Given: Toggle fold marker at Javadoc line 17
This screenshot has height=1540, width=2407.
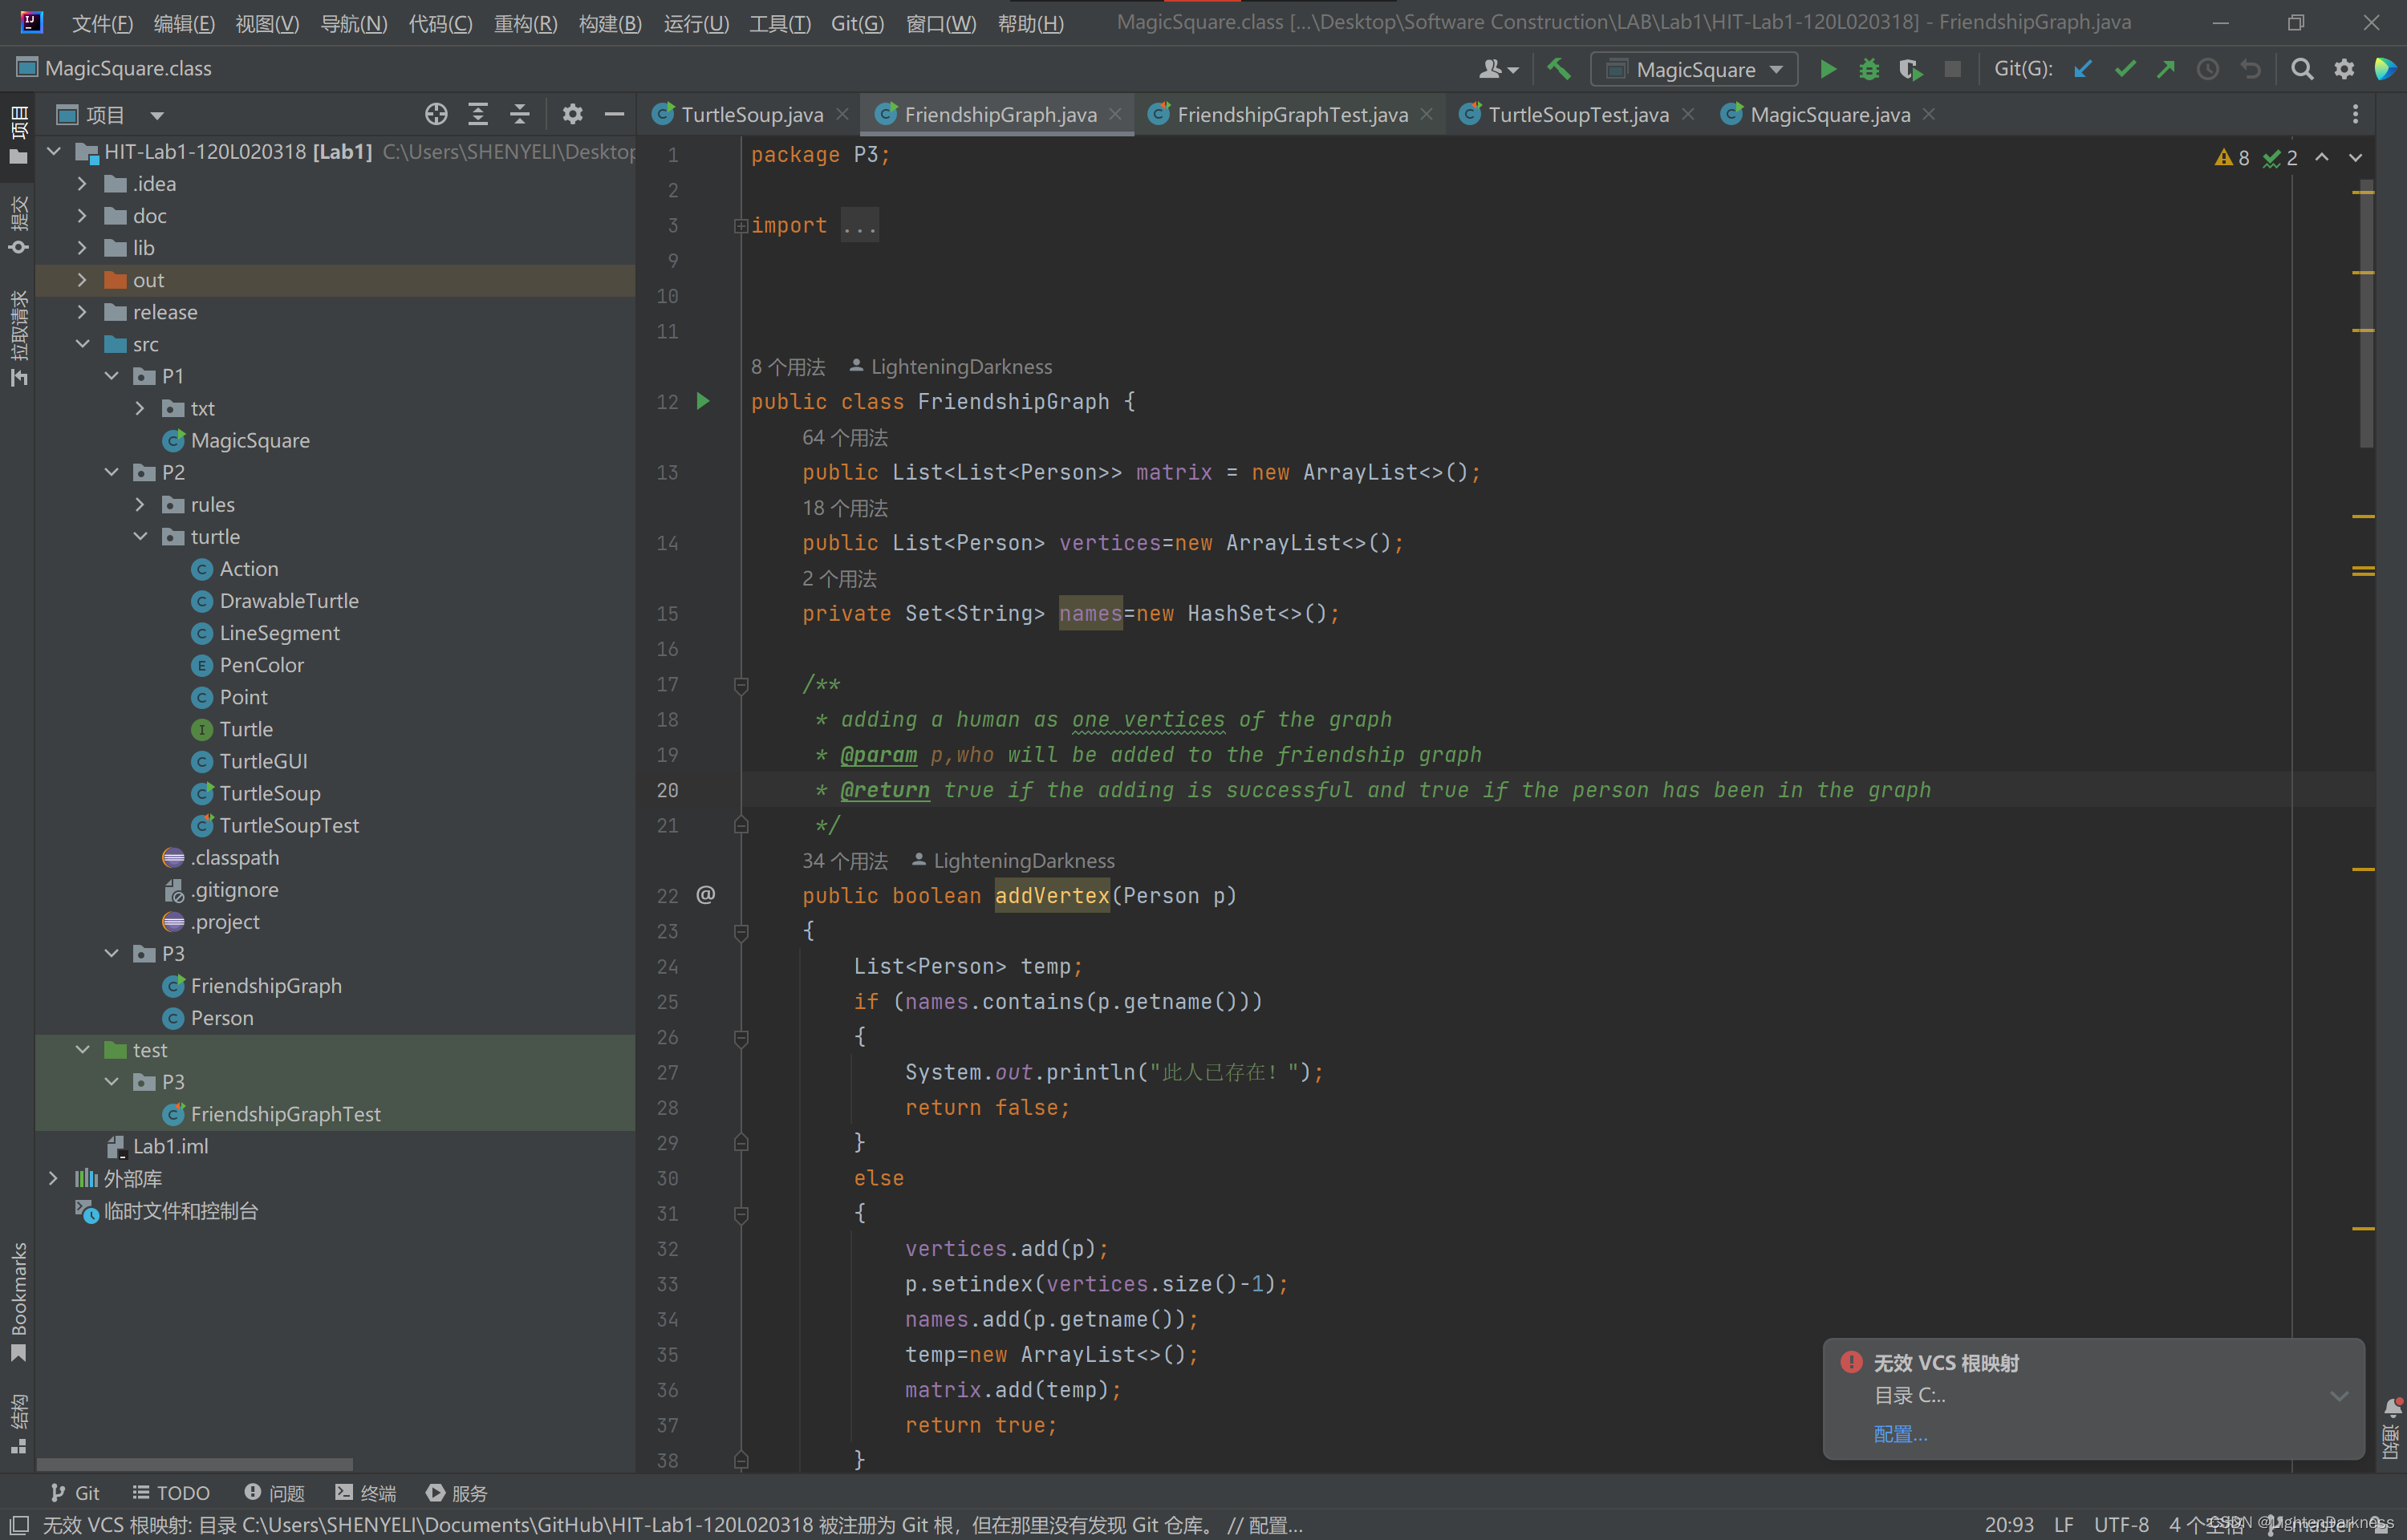Looking at the screenshot, I should coord(741,685).
